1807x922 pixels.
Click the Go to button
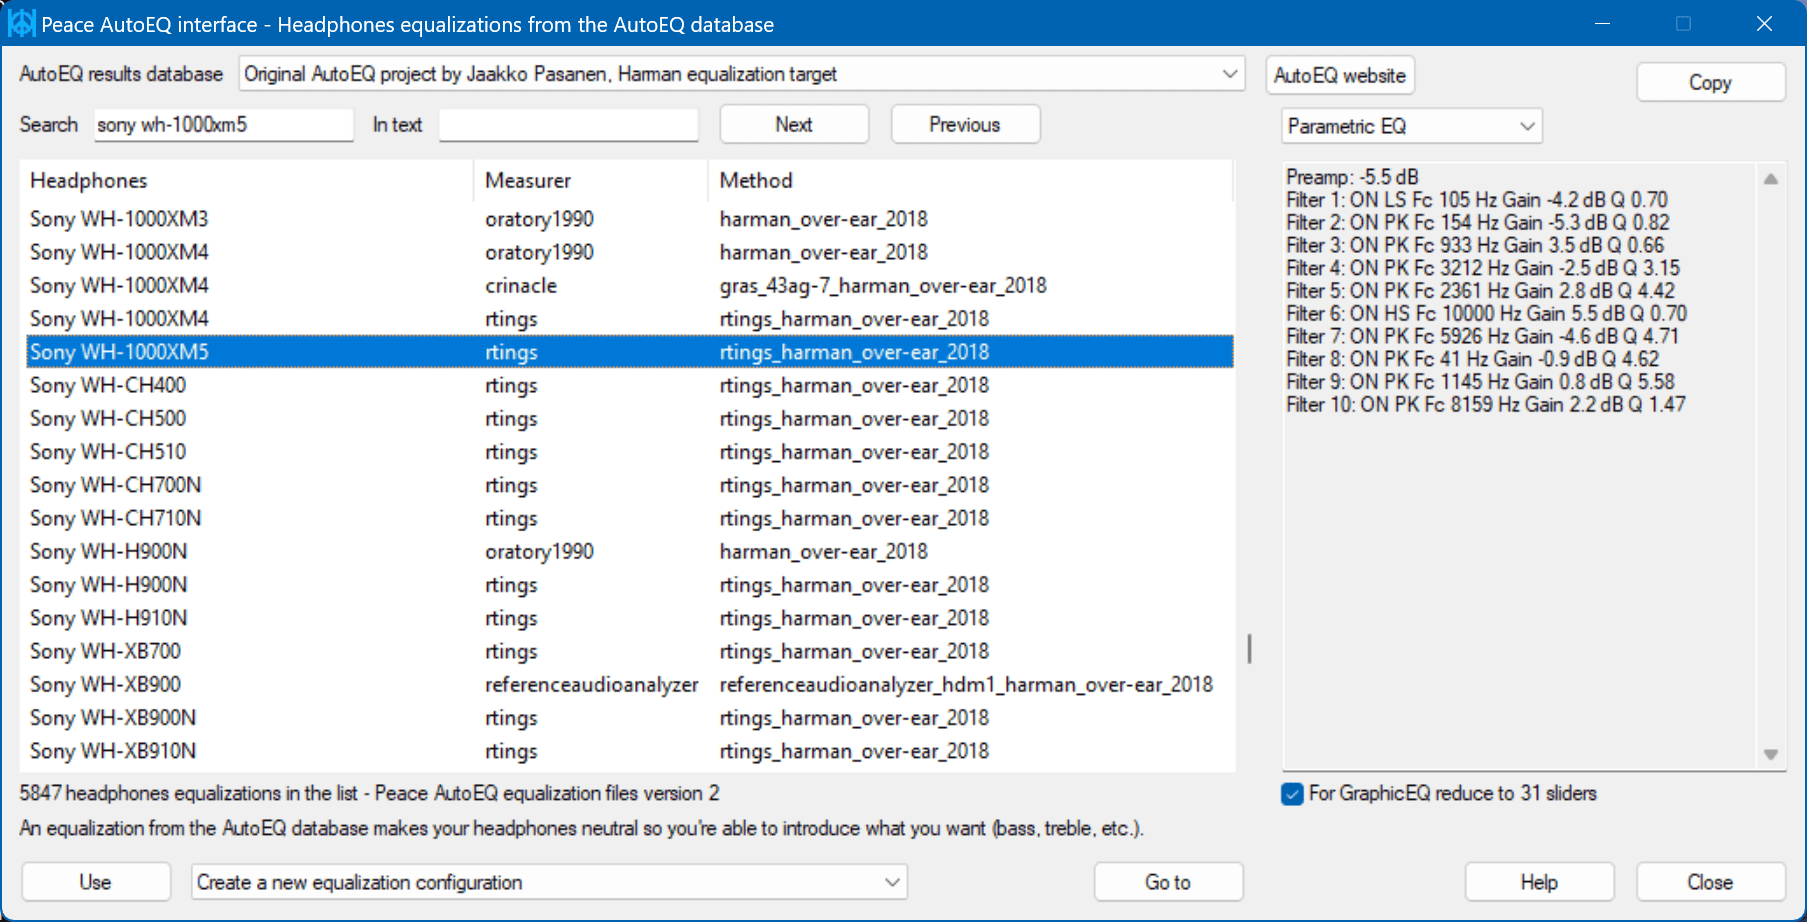1168,882
